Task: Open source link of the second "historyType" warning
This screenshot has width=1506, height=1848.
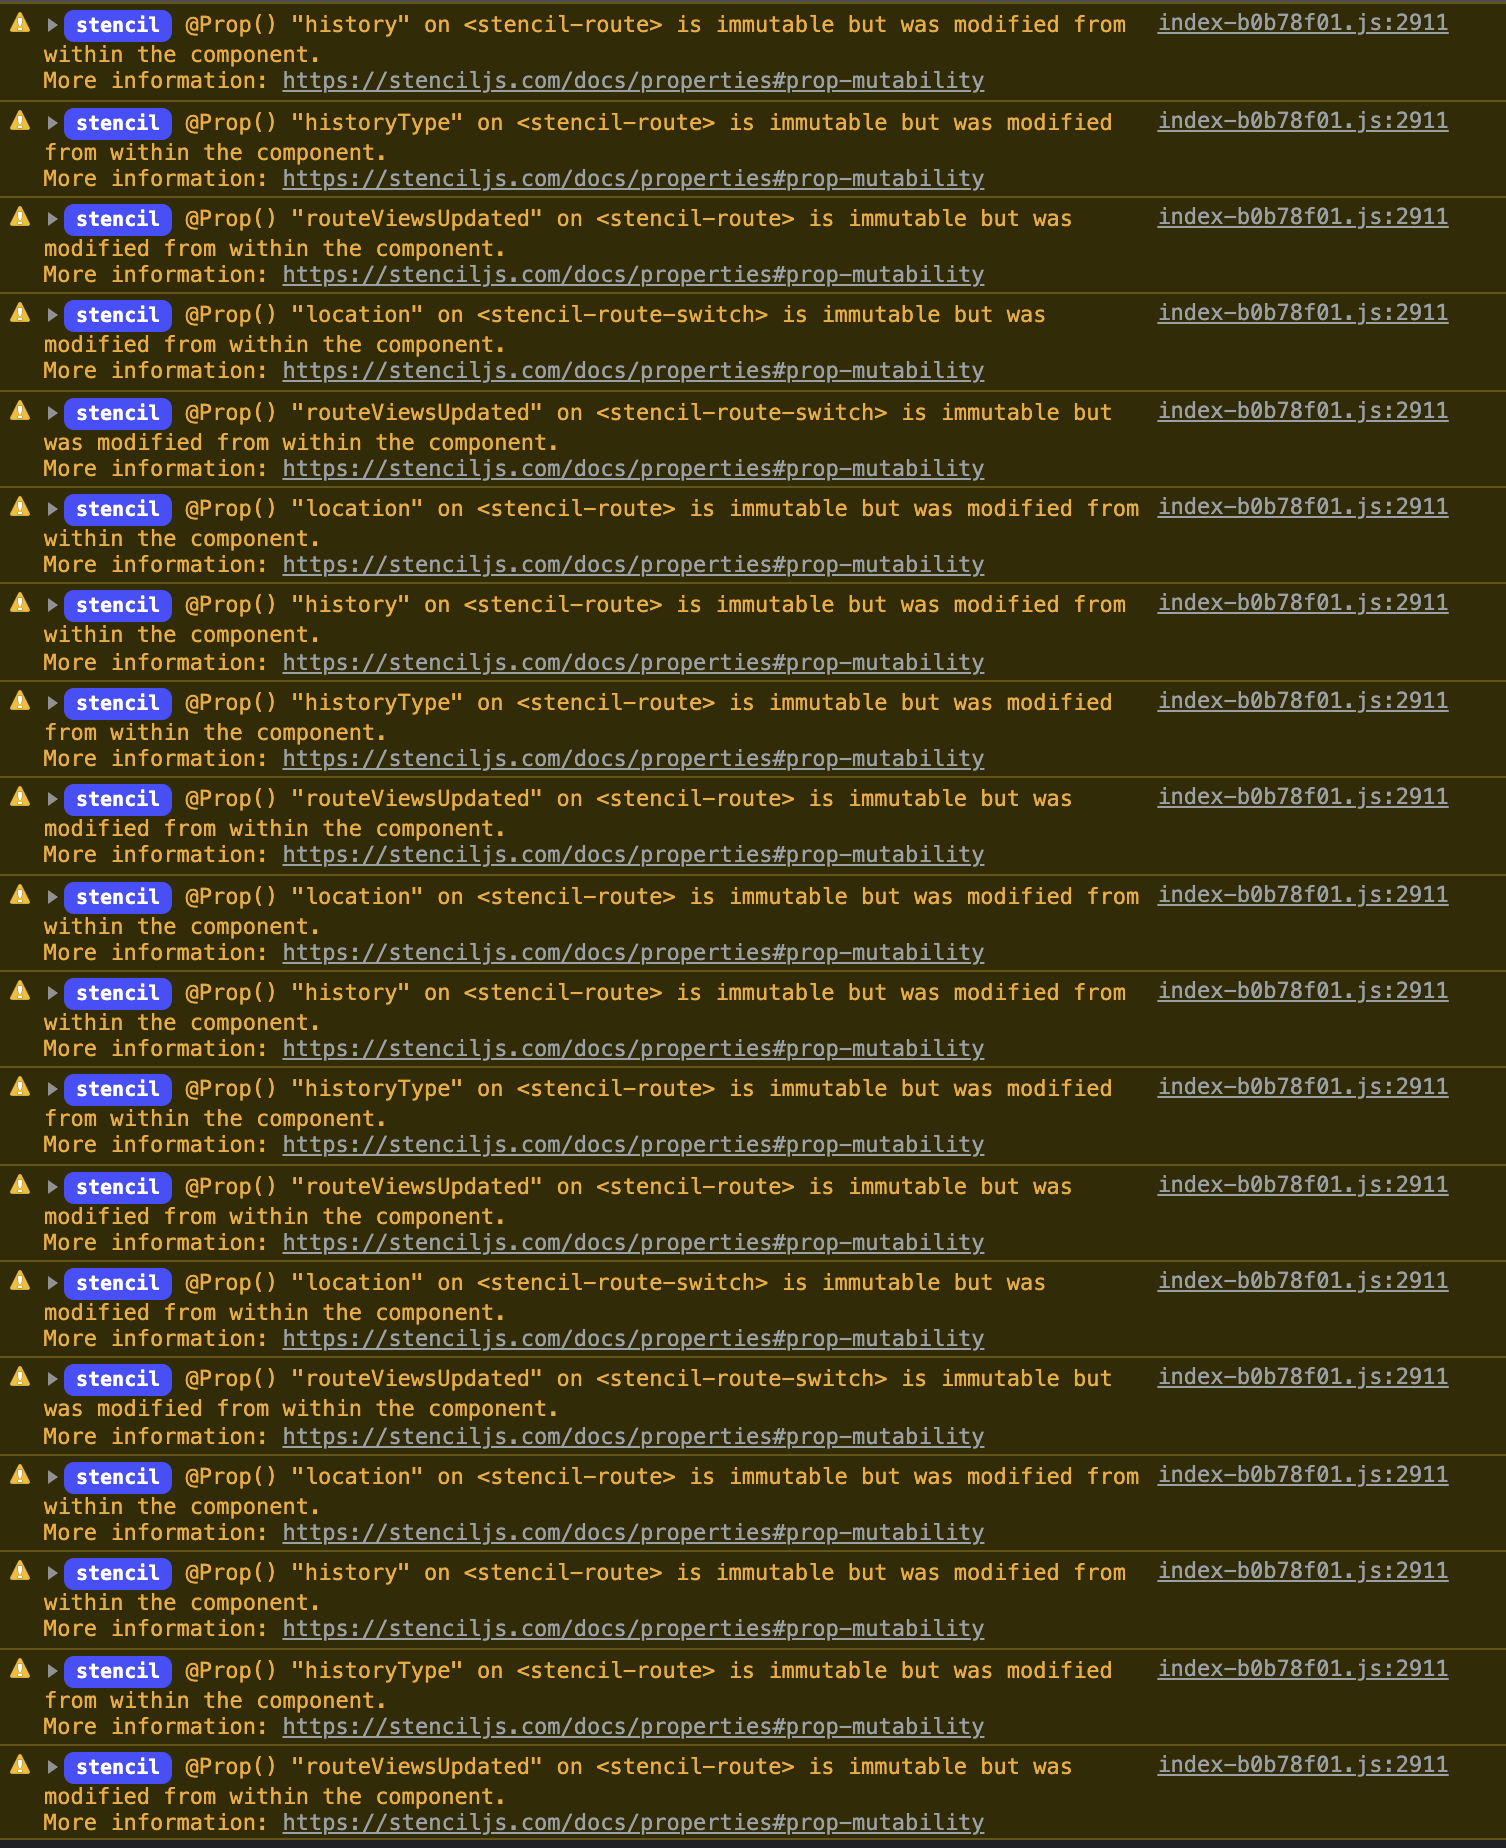Action: tap(1302, 701)
